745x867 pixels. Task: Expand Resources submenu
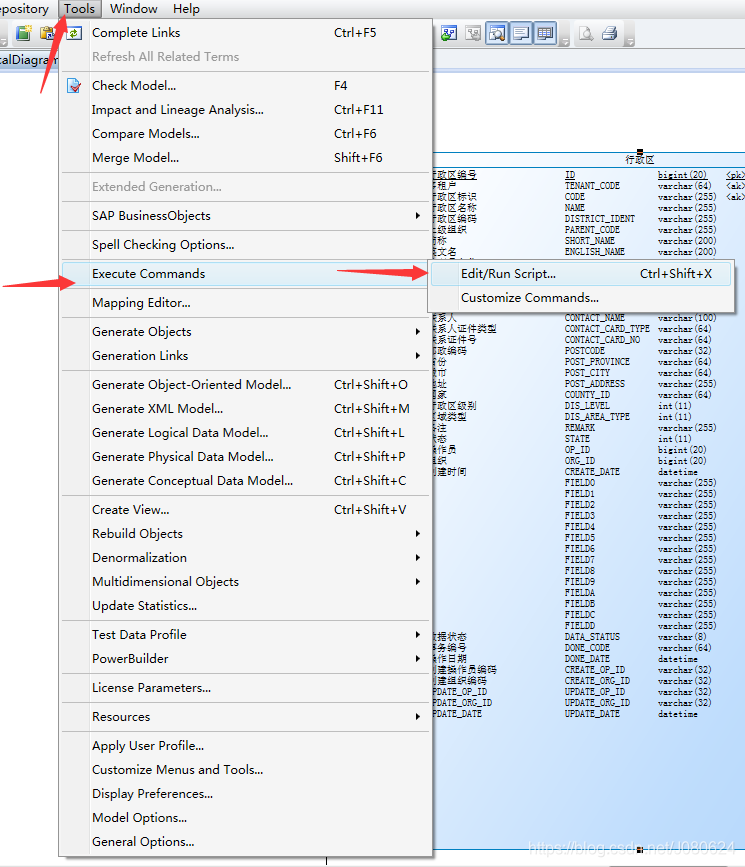[418, 717]
